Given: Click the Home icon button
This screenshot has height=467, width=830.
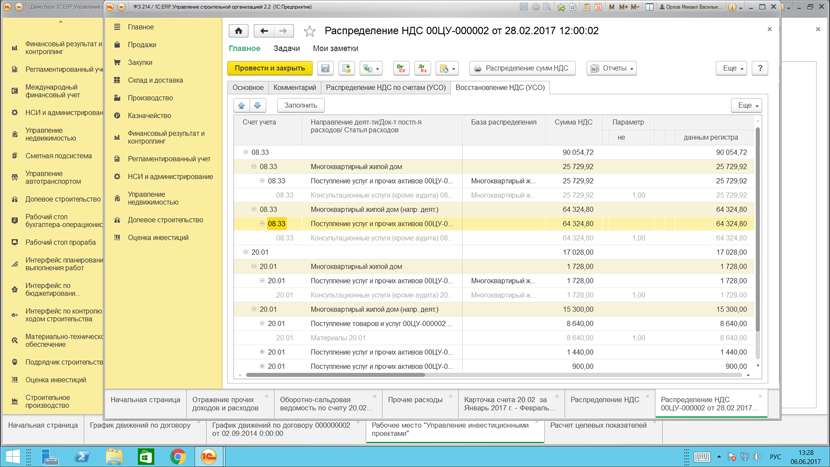Looking at the screenshot, I should [x=238, y=31].
